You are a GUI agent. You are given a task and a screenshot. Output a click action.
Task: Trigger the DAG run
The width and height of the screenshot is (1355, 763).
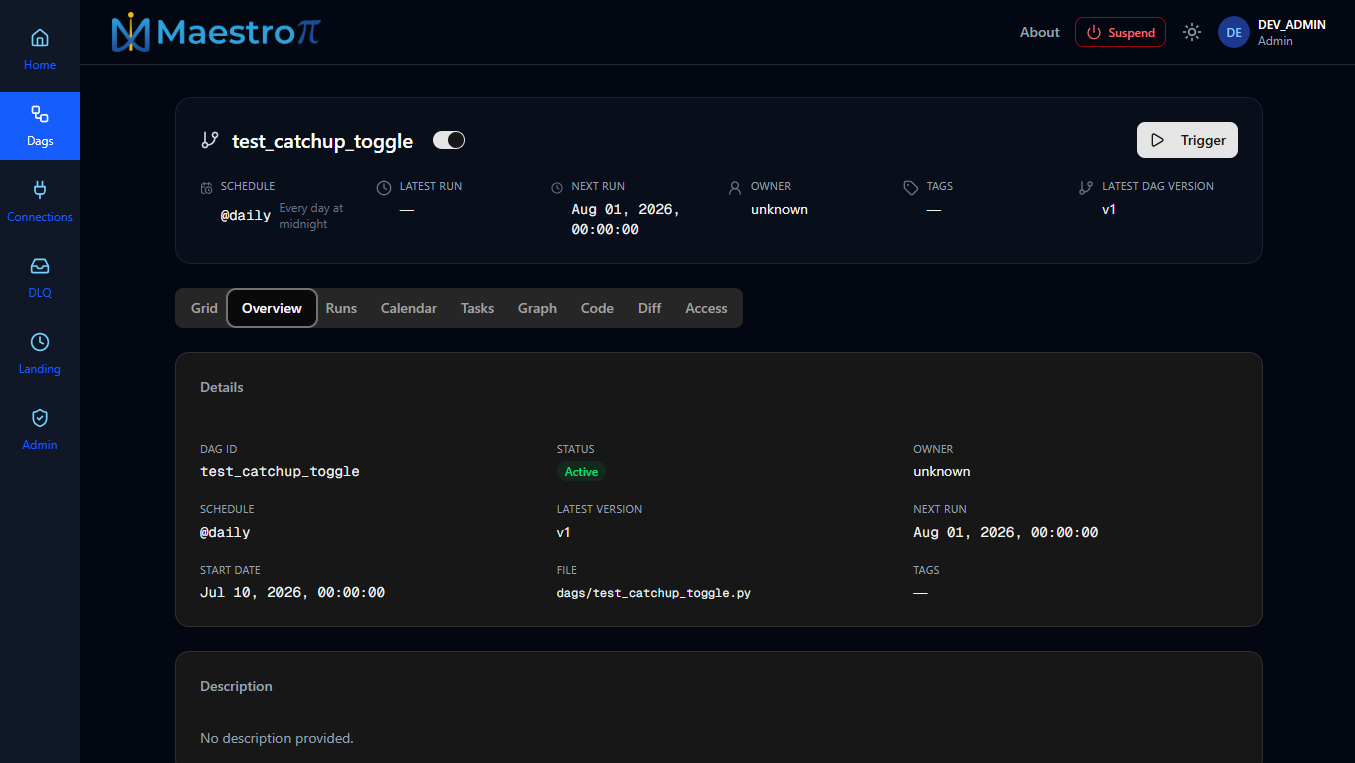coord(1187,140)
